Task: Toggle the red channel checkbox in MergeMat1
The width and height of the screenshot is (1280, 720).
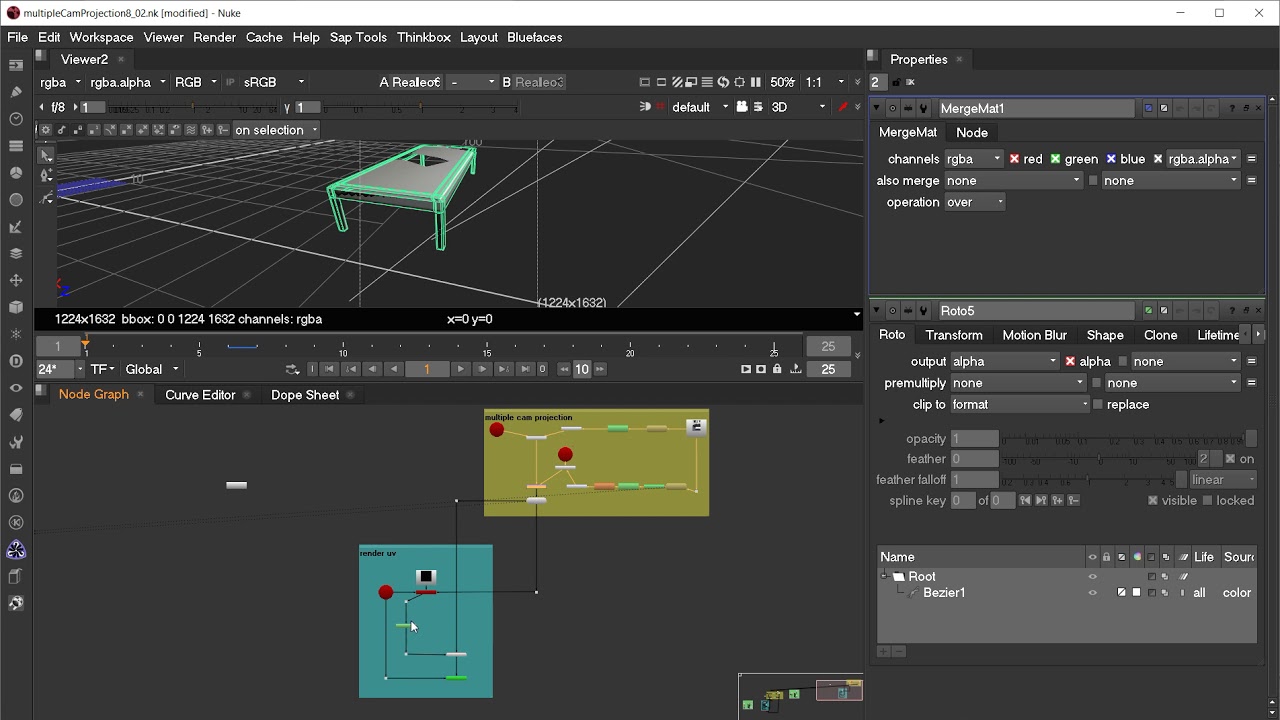Action: pos(1014,159)
